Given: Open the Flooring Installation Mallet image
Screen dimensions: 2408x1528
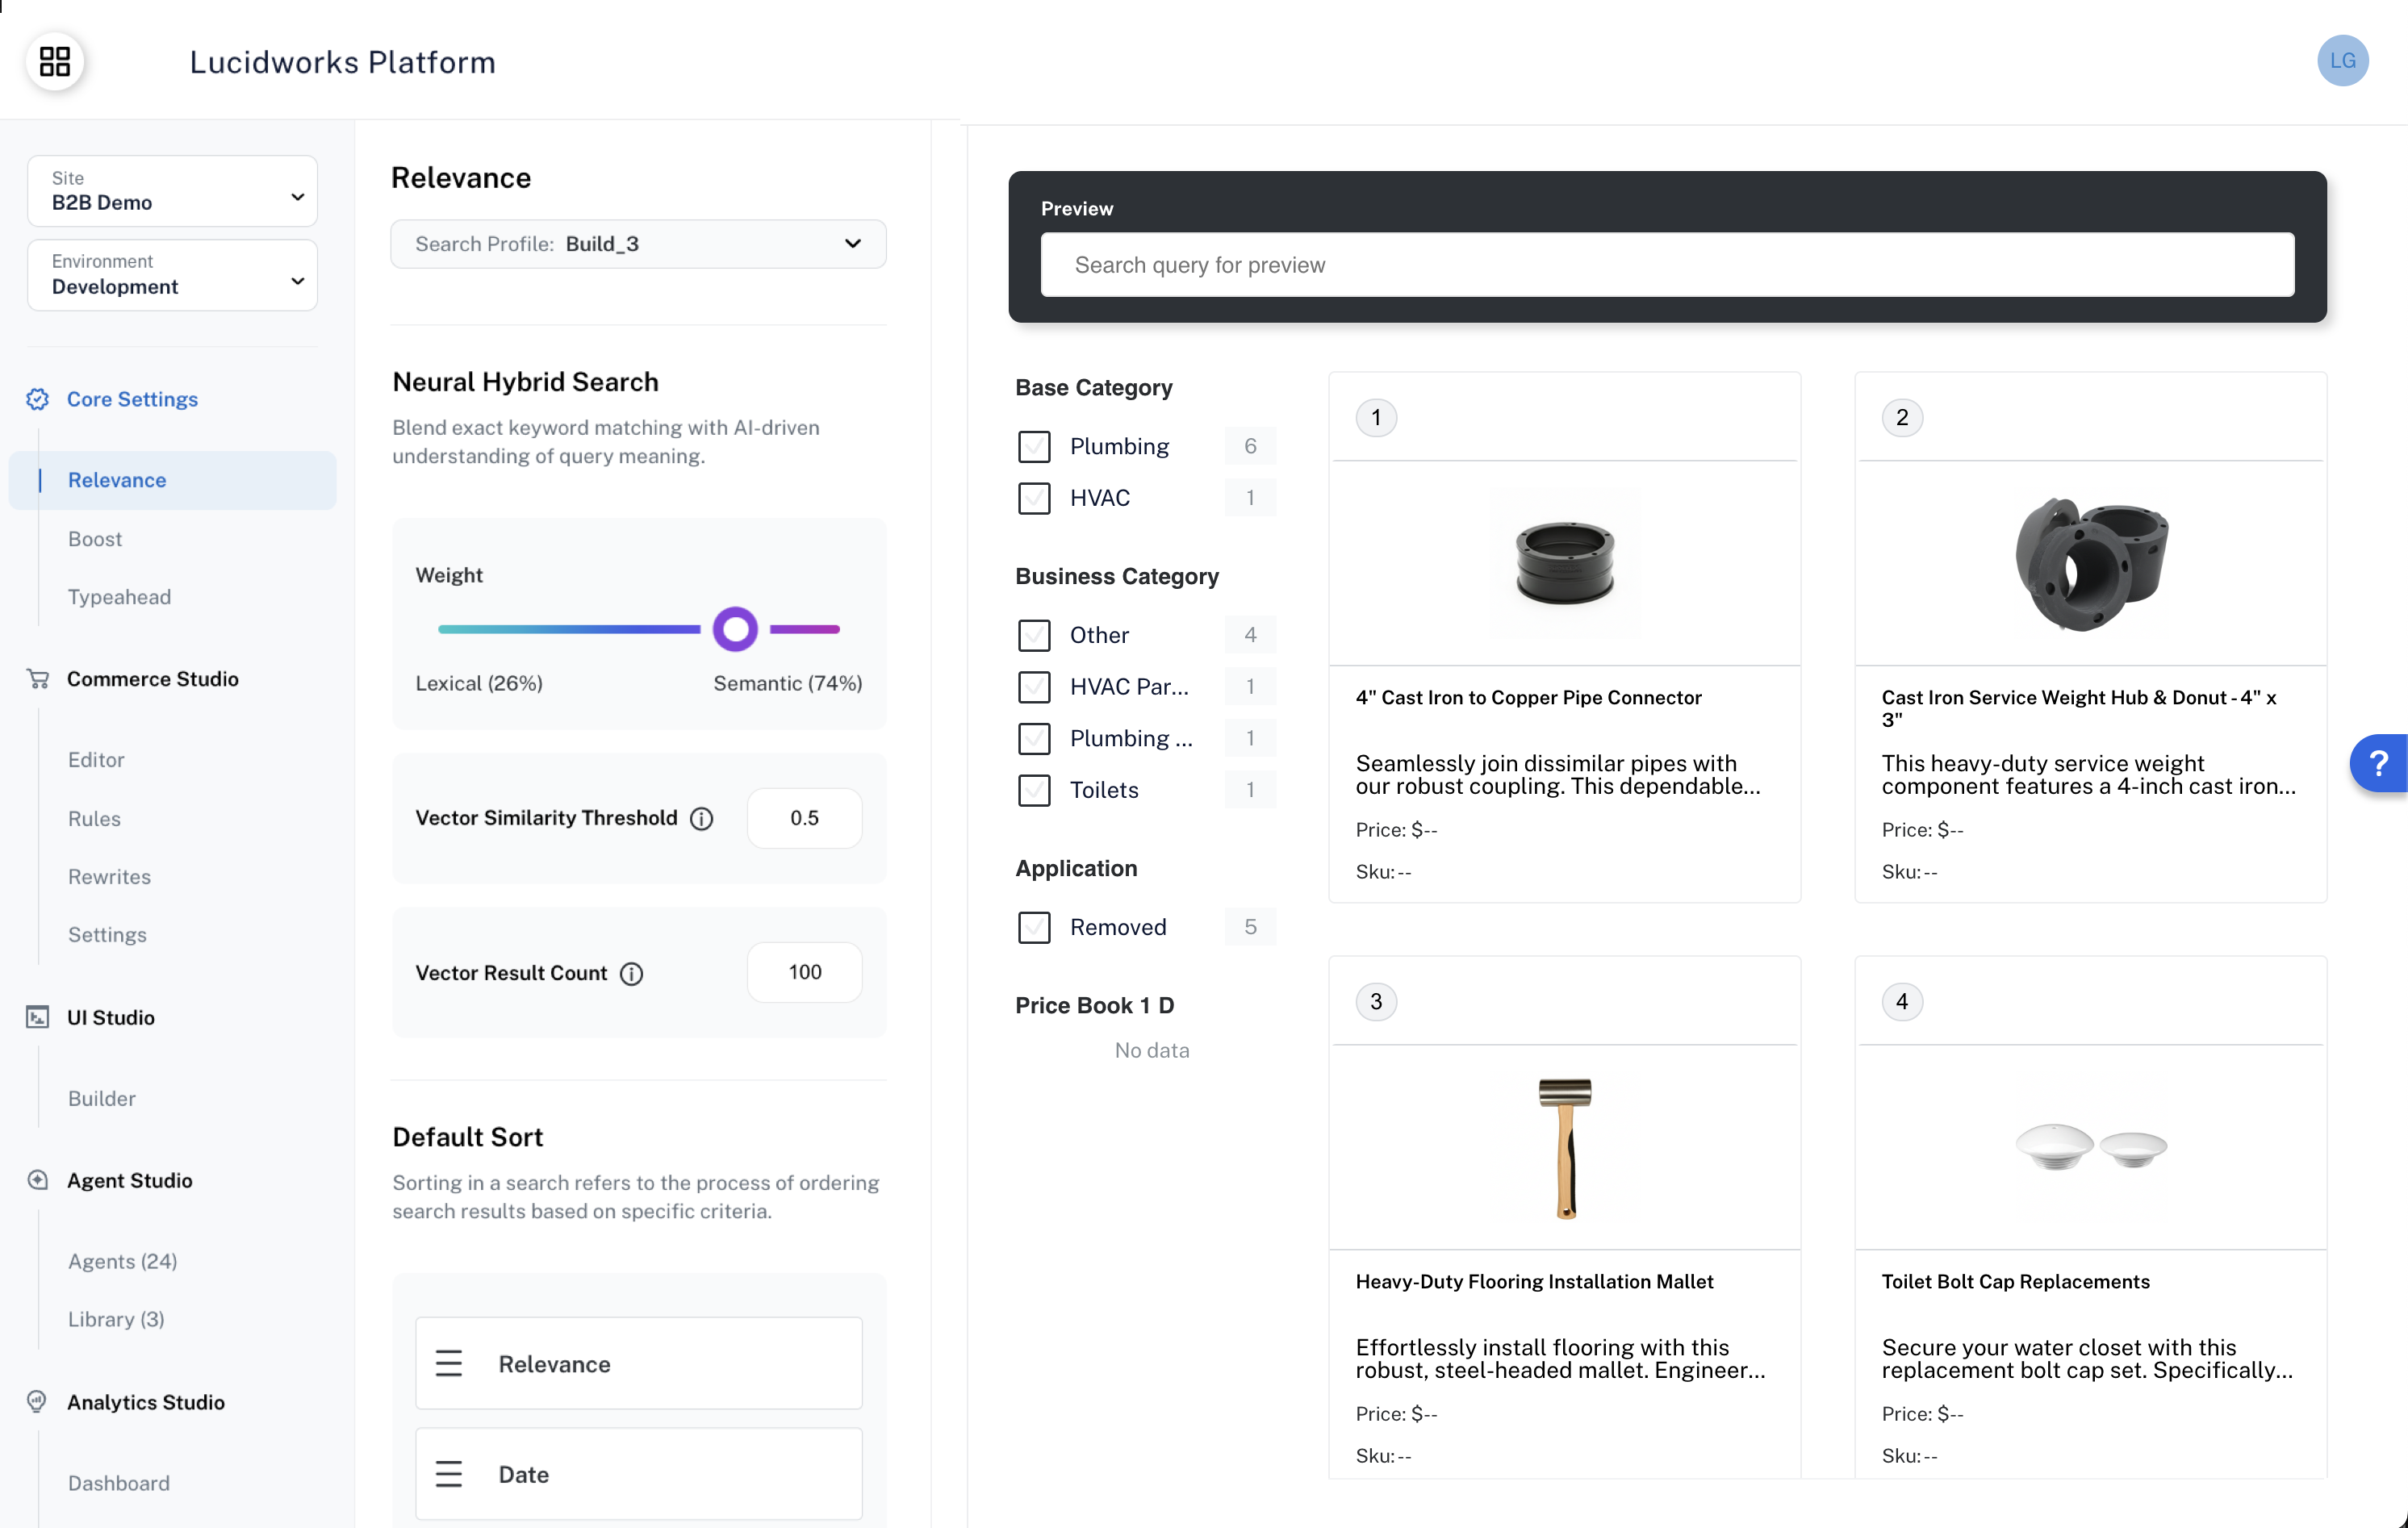Looking at the screenshot, I should (1565, 1148).
